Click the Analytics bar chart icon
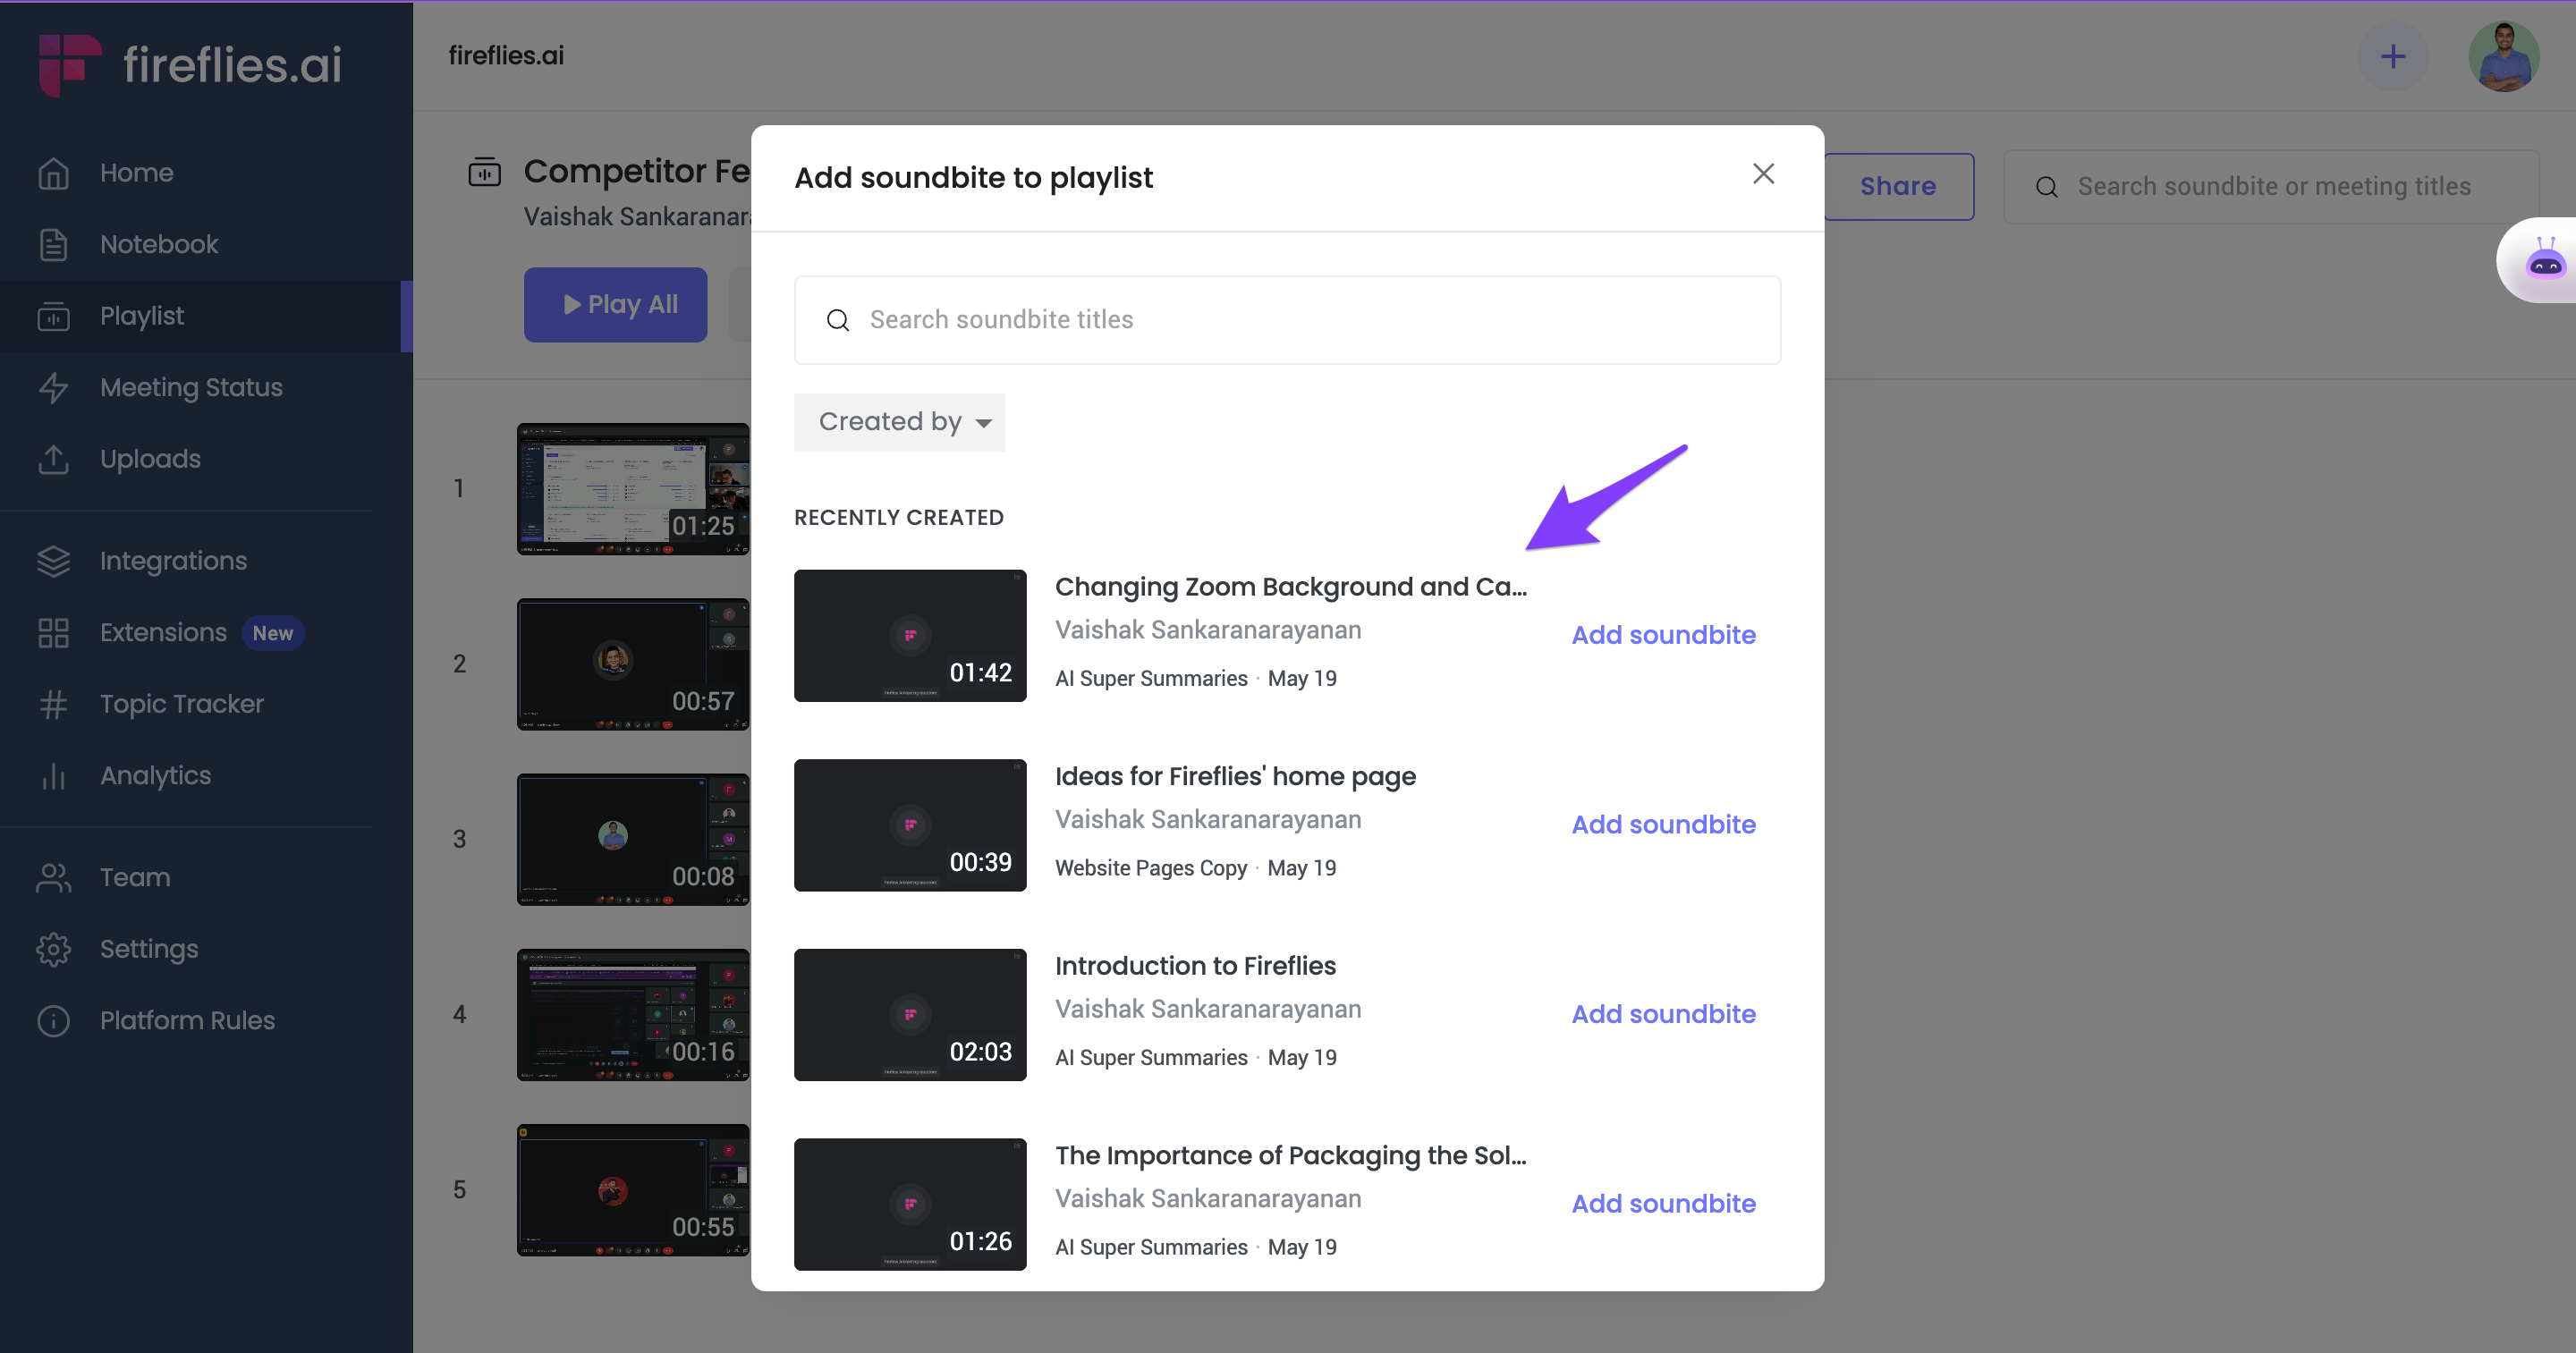The width and height of the screenshot is (2576, 1353). (53, 776)
